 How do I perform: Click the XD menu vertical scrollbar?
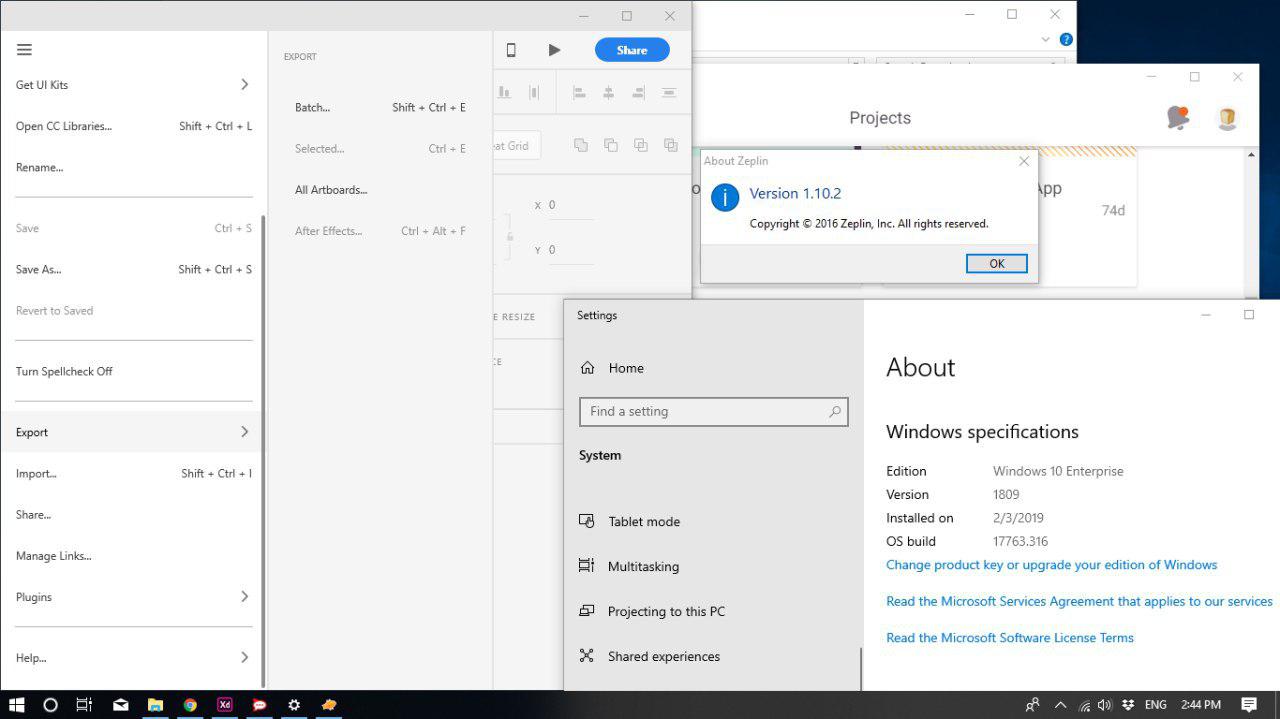264,450
